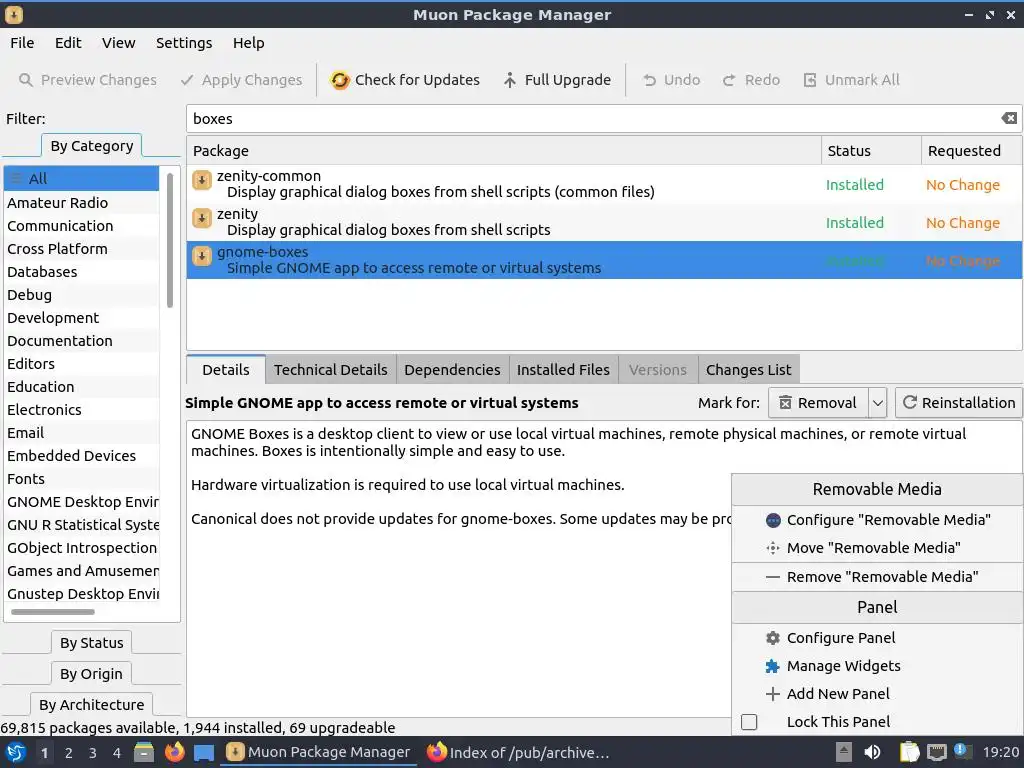The height and width of the screenshot is (768, 1024).
Task: Open the removable media eject tray icon
Action: click(x=844, y=752)
